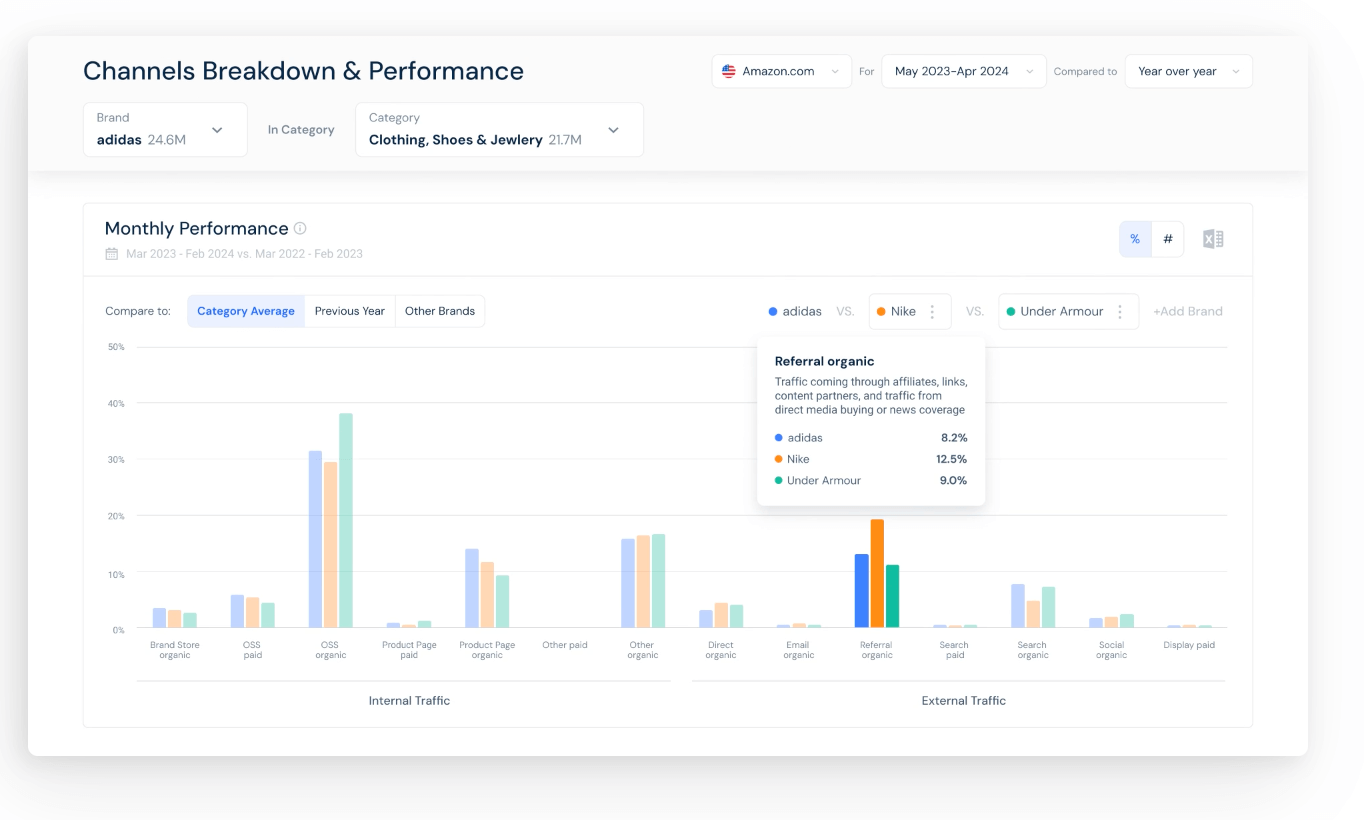Image resolution: width=1364 pixels, height=820 pixels.
Task: Click the calendar icon beside the date range
Action: pos(111,254)
